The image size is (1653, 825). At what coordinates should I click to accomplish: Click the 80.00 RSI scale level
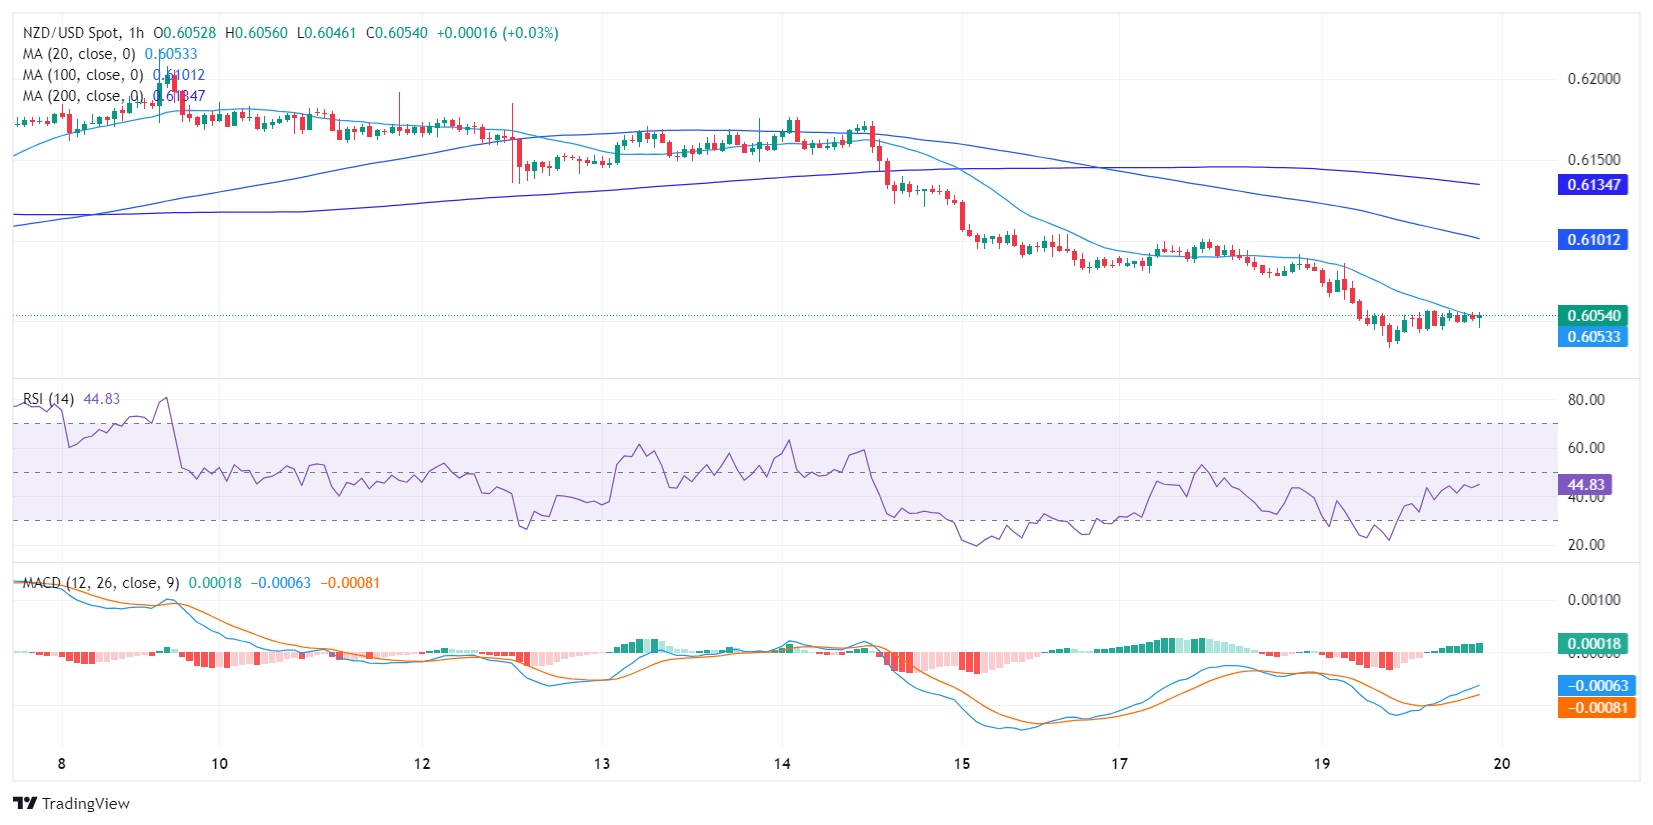tap(1586, 400)
